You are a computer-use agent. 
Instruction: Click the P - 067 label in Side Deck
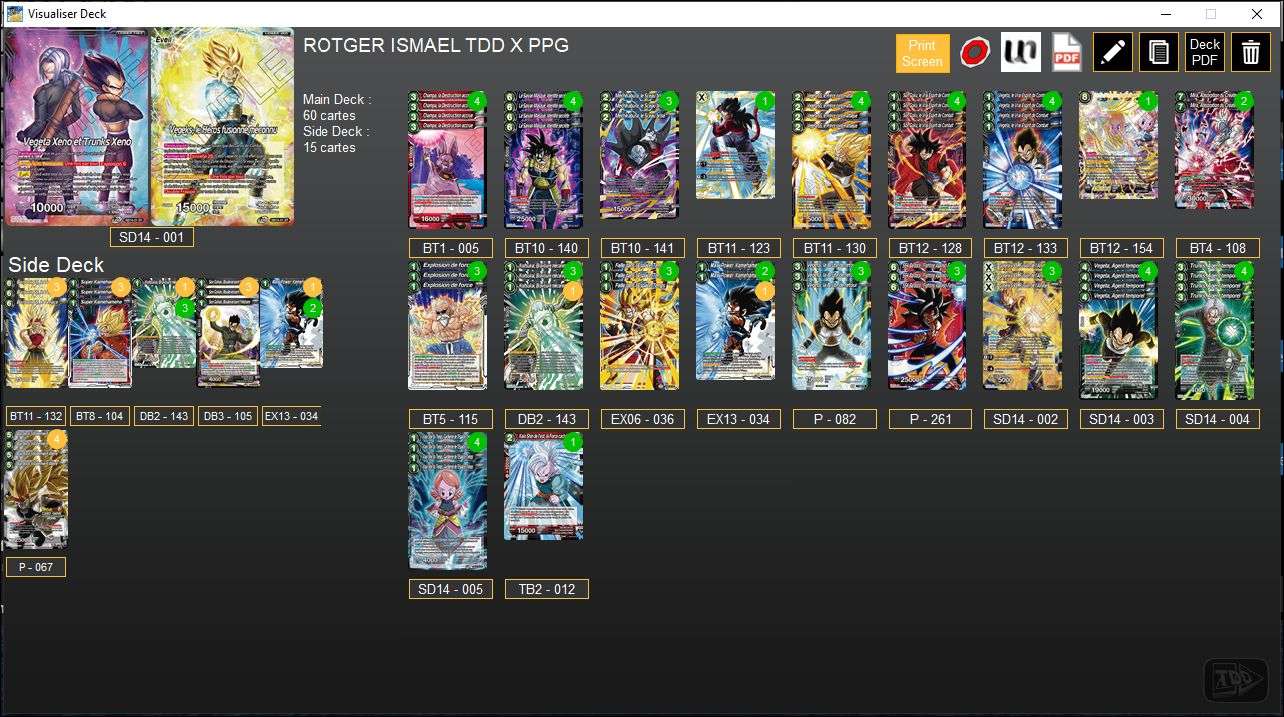[36, 566]
